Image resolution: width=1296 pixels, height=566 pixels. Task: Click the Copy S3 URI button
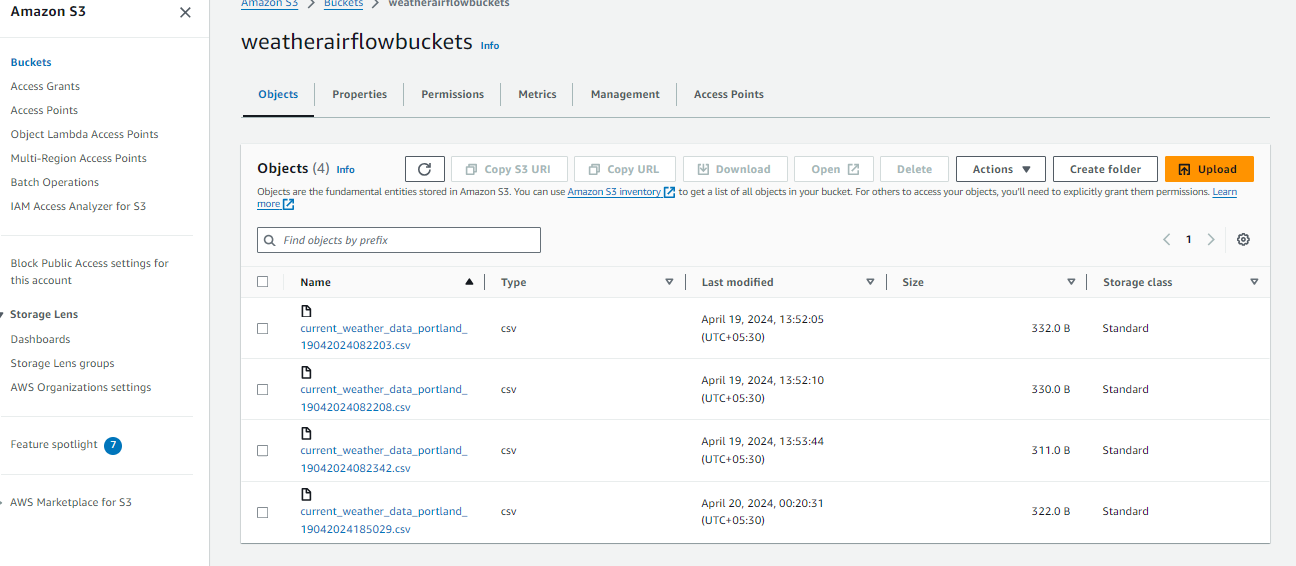click(509, 169)
